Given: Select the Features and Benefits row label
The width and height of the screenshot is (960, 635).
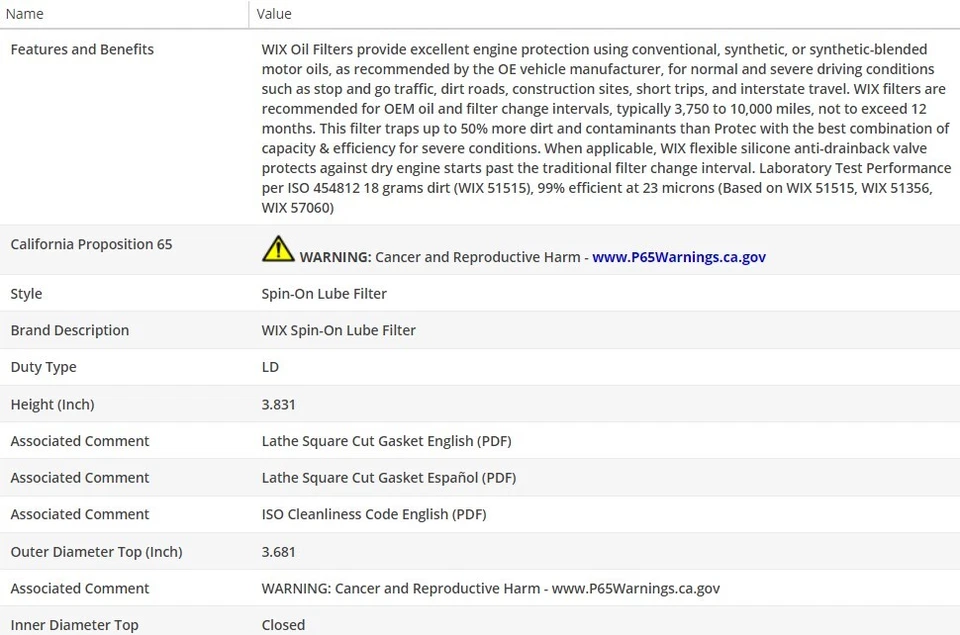Looking at the screenshot, I should (82, 49).
